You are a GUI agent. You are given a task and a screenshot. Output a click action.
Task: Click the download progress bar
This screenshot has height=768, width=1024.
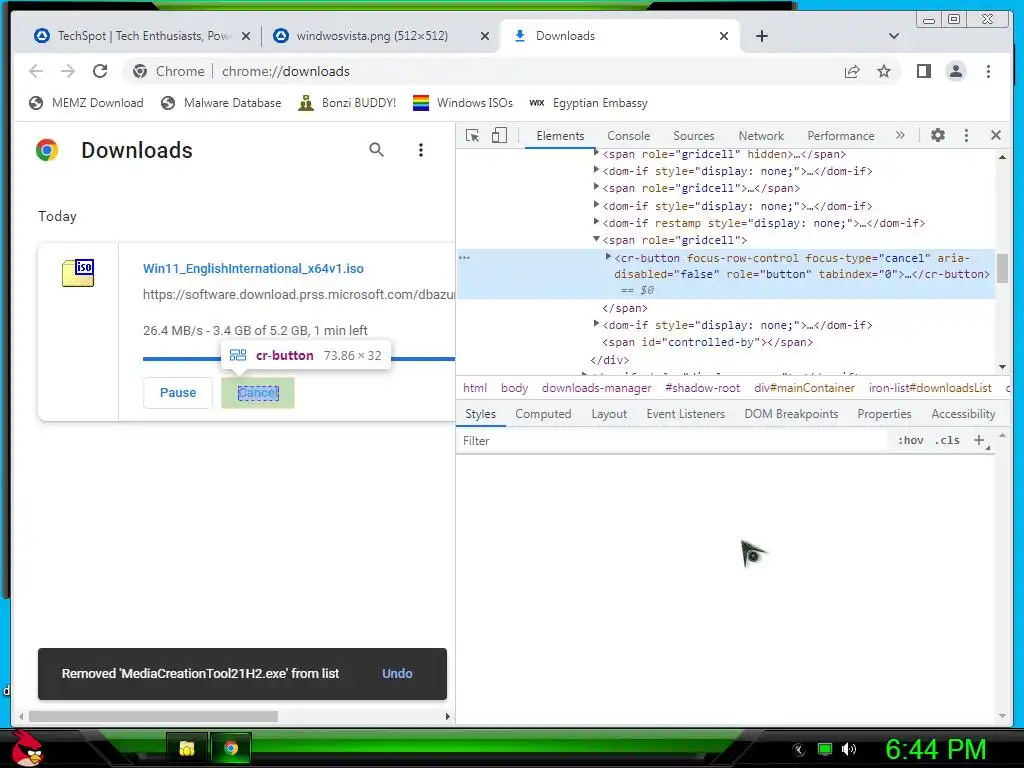point(298,359)
